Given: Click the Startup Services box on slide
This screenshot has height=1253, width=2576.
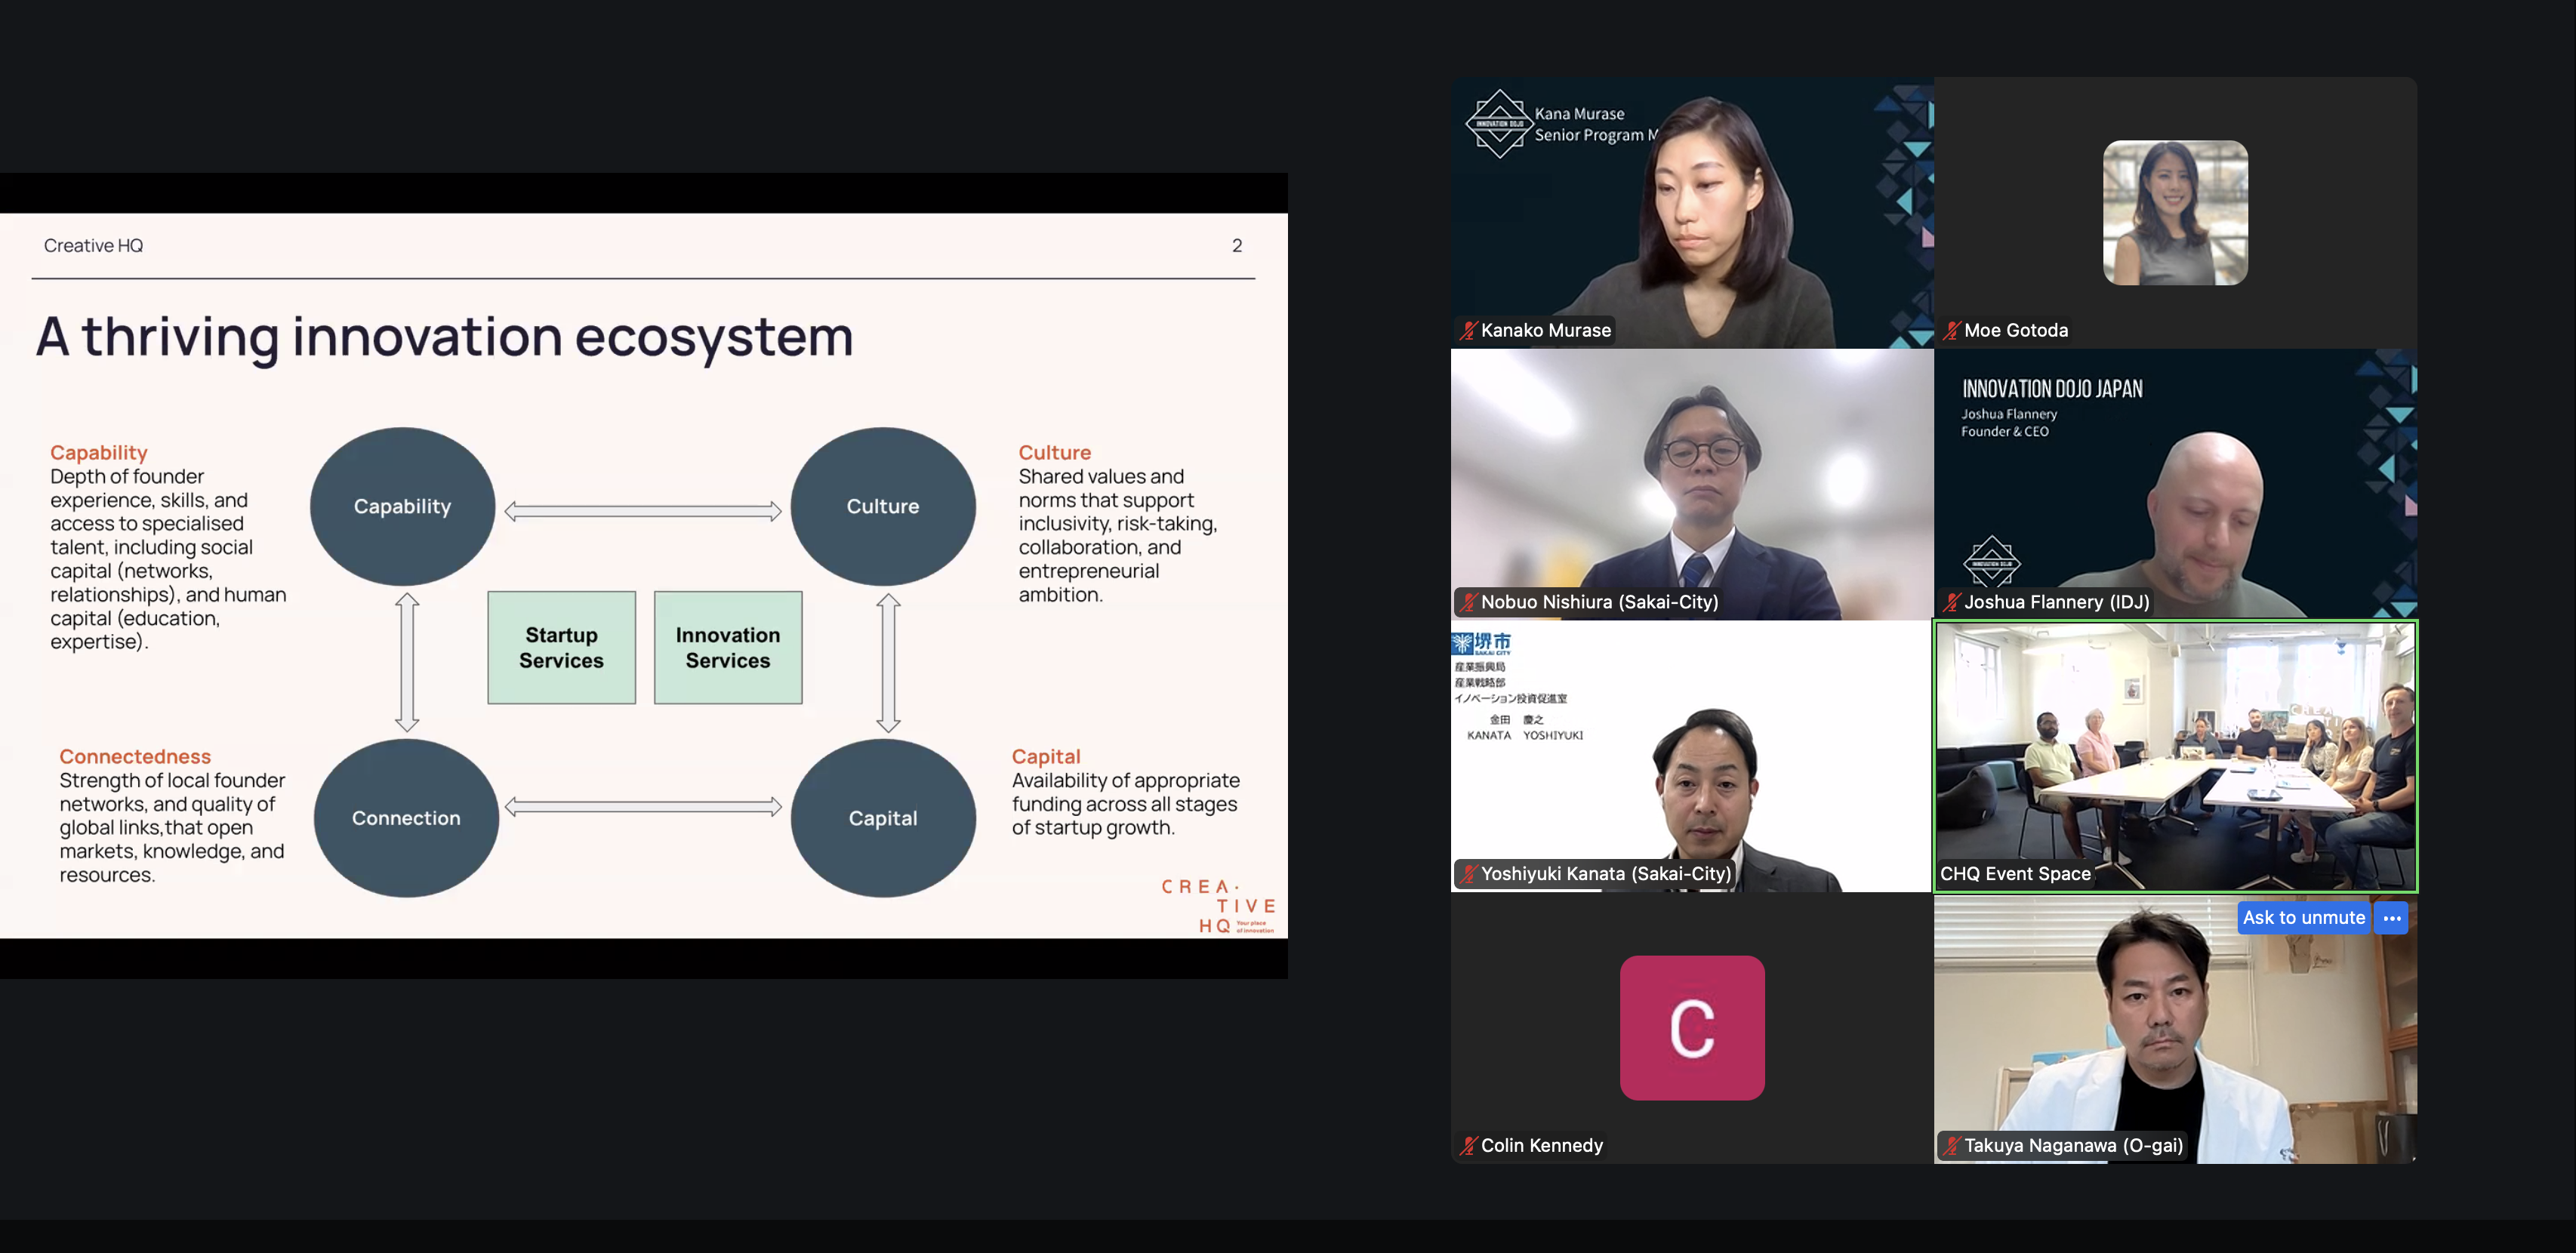Looking at the screenshot, I should coord(561,648).
